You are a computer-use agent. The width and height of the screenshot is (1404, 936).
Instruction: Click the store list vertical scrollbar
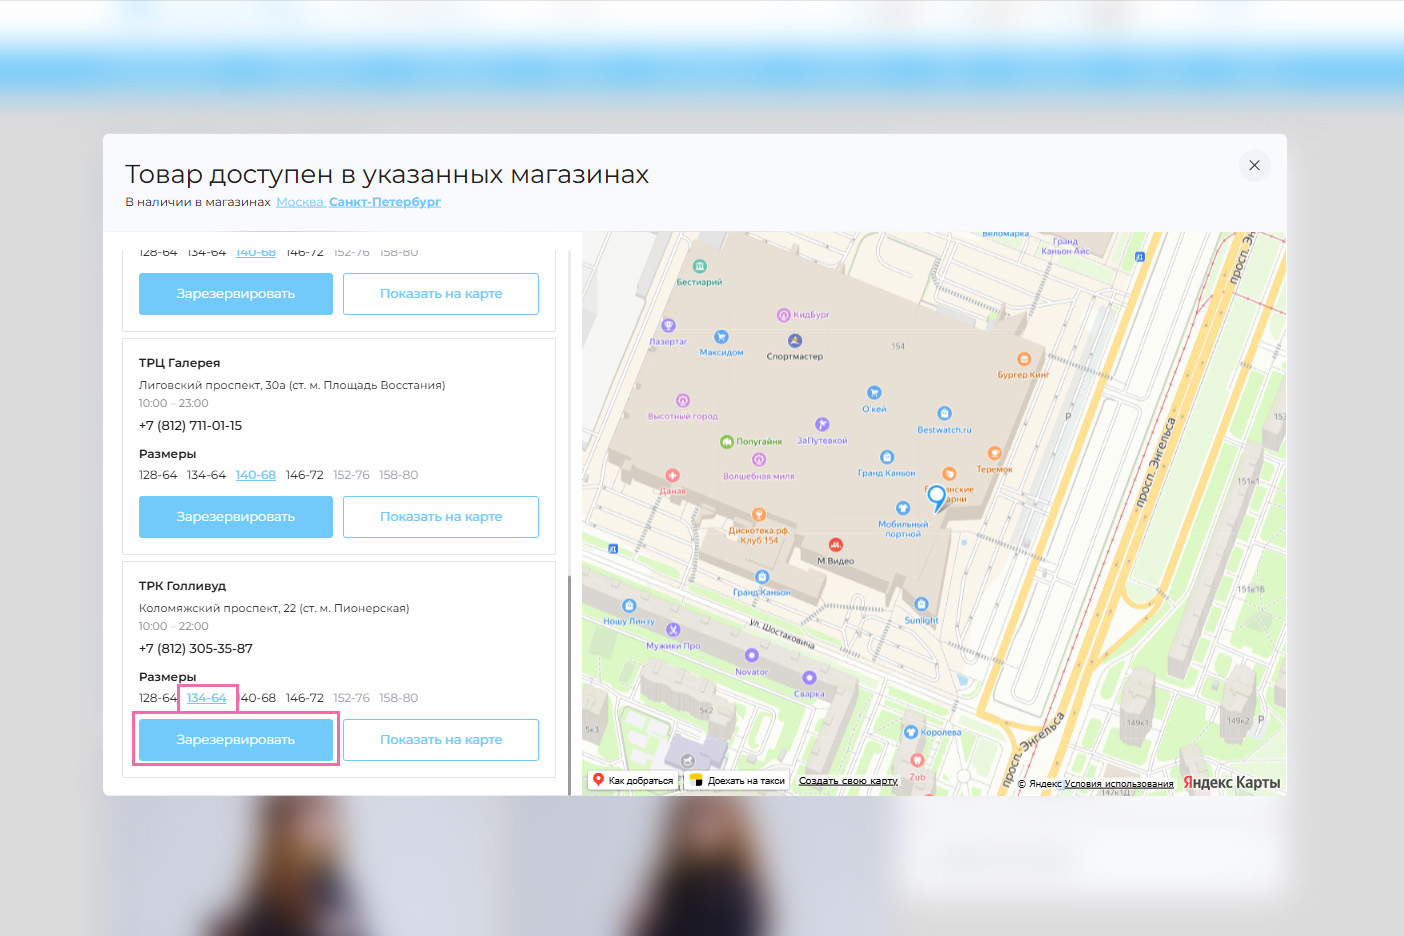(570, 685)
